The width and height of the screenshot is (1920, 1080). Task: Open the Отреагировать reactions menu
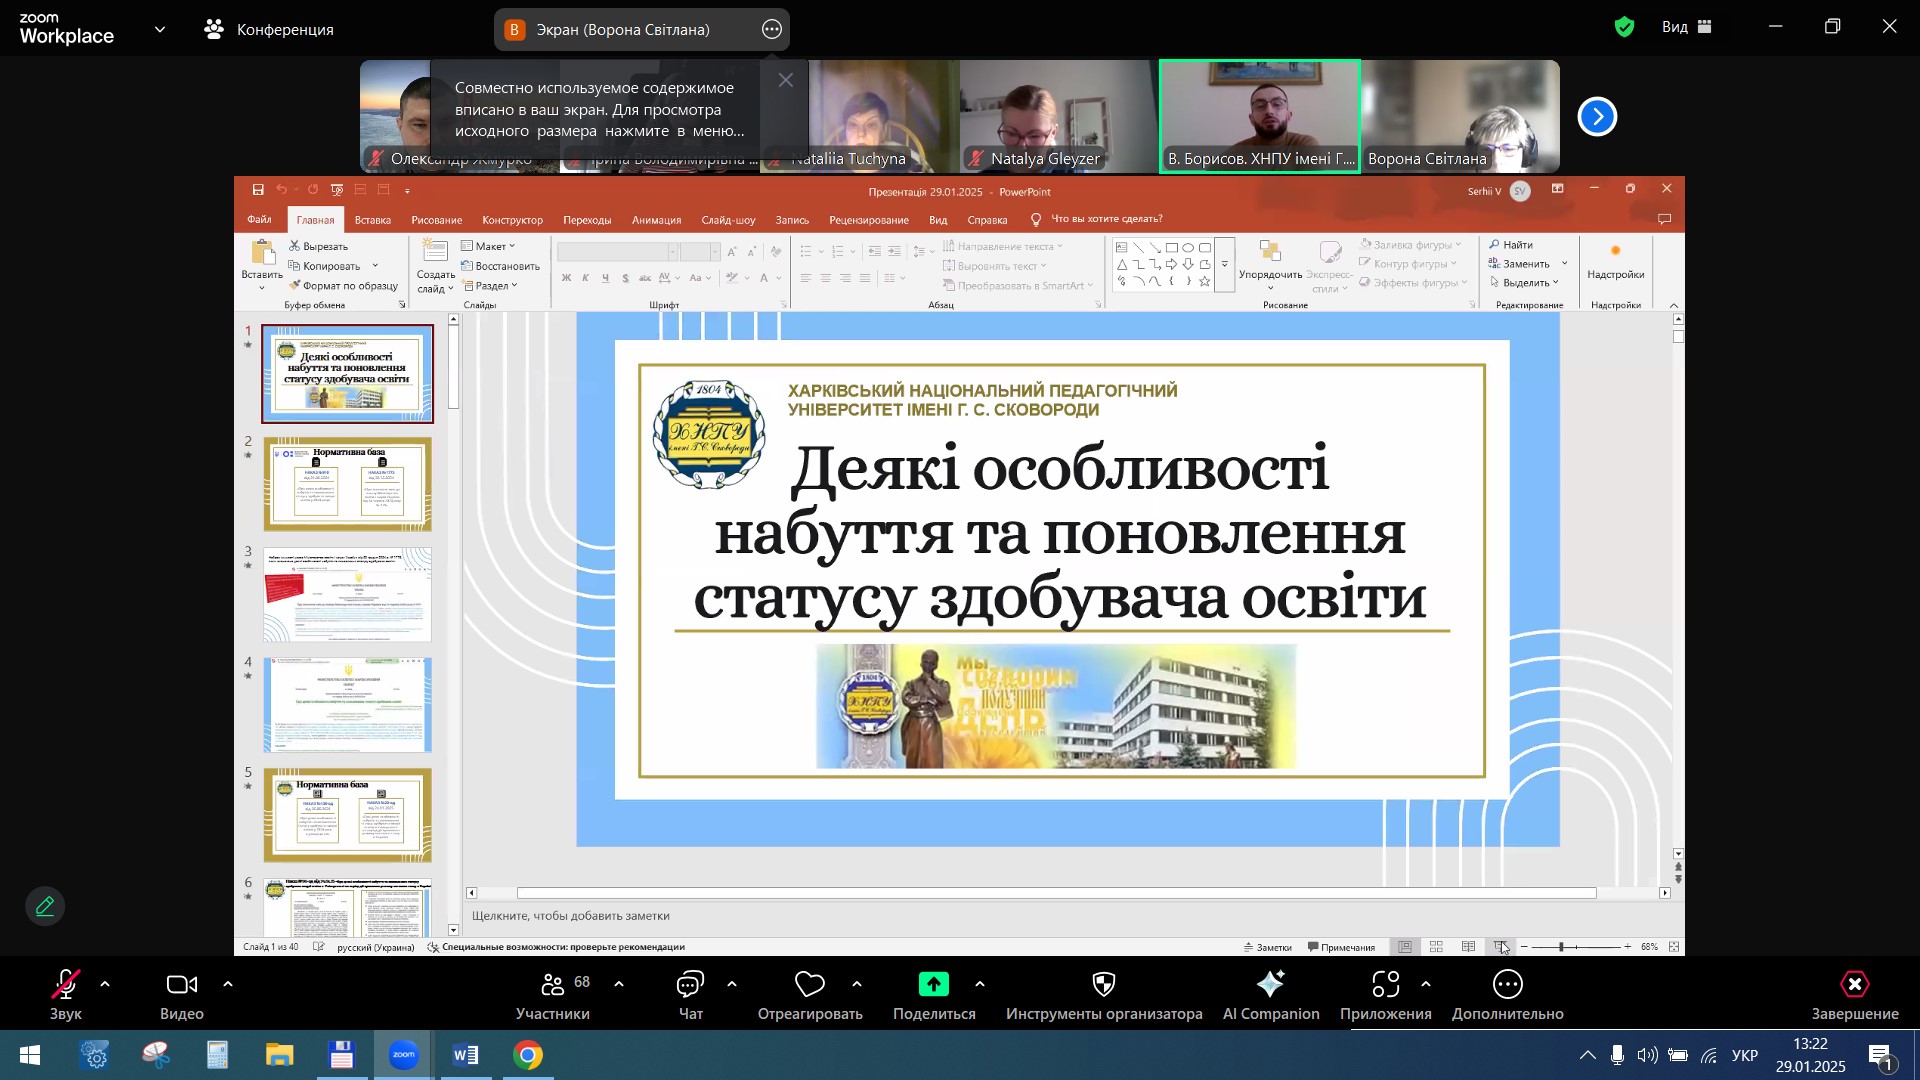point(810,995)
